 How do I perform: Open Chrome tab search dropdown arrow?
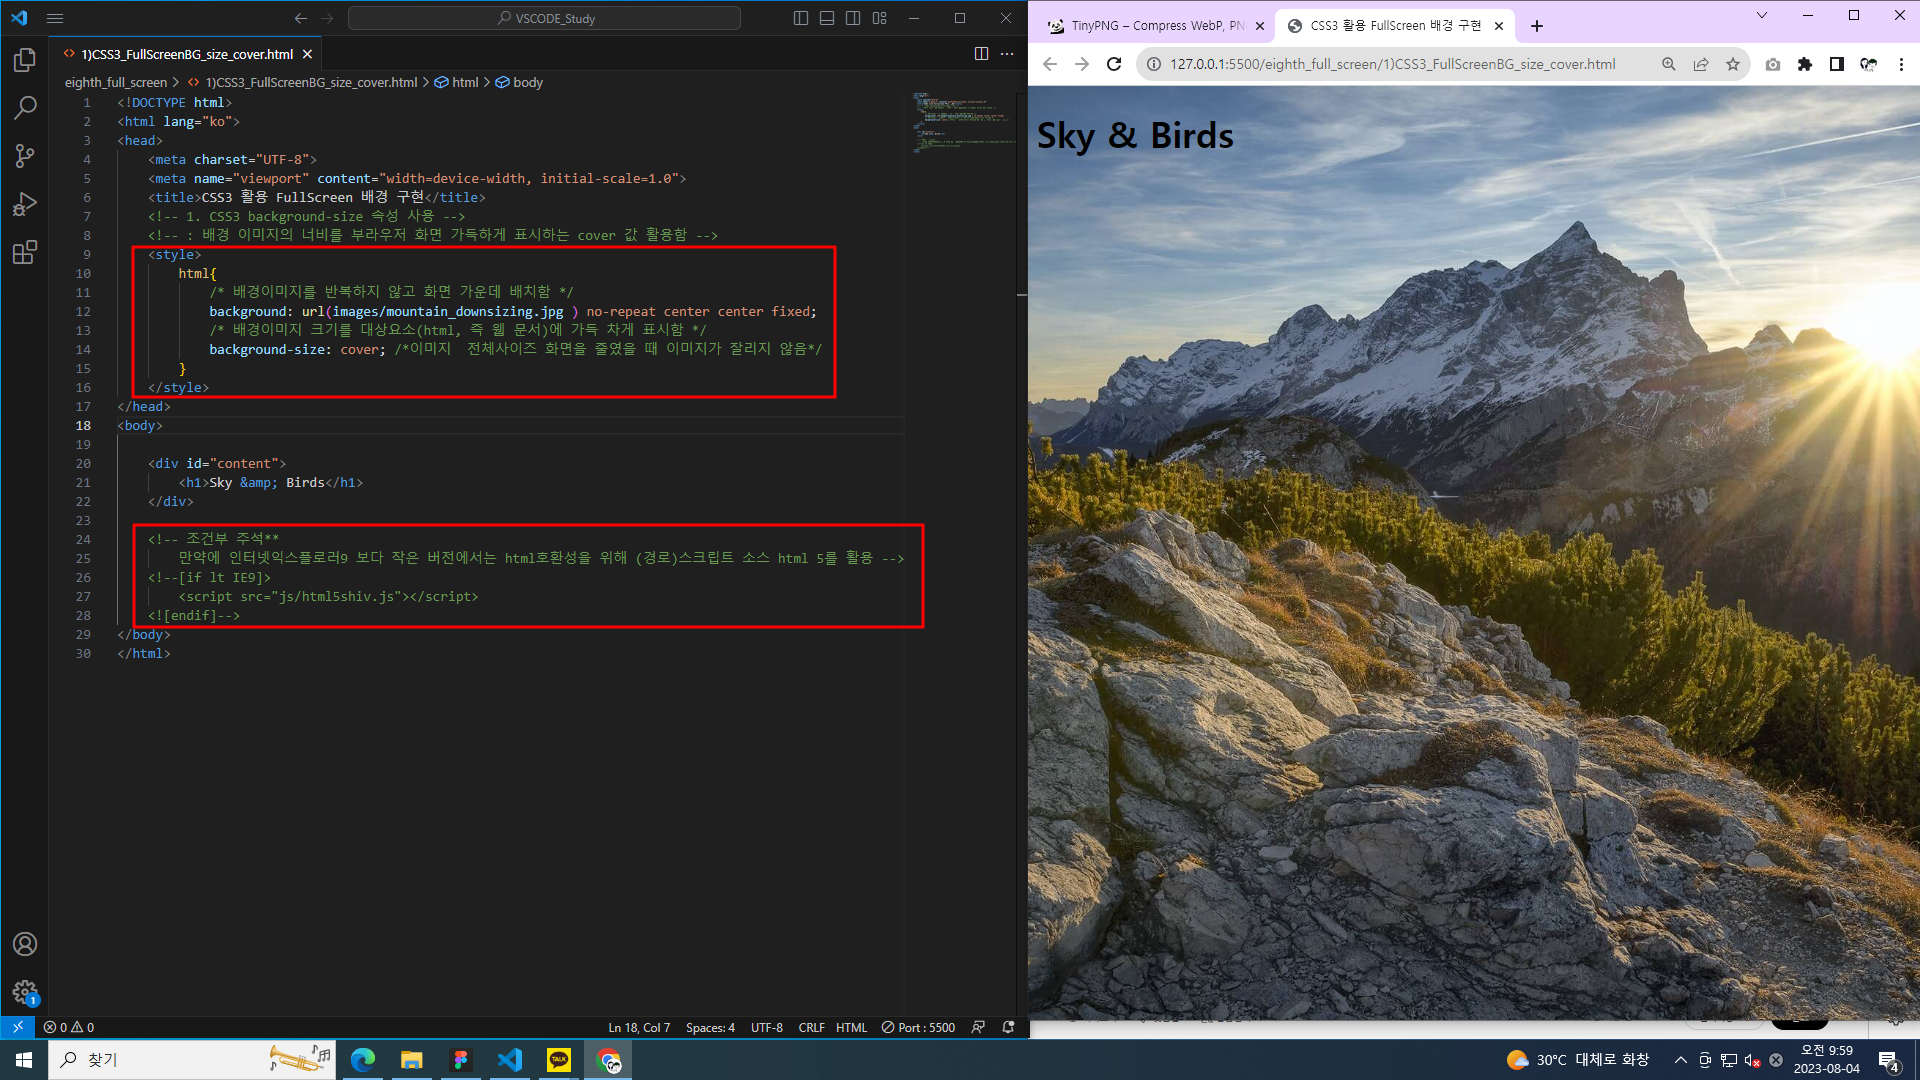point(1762,15)
